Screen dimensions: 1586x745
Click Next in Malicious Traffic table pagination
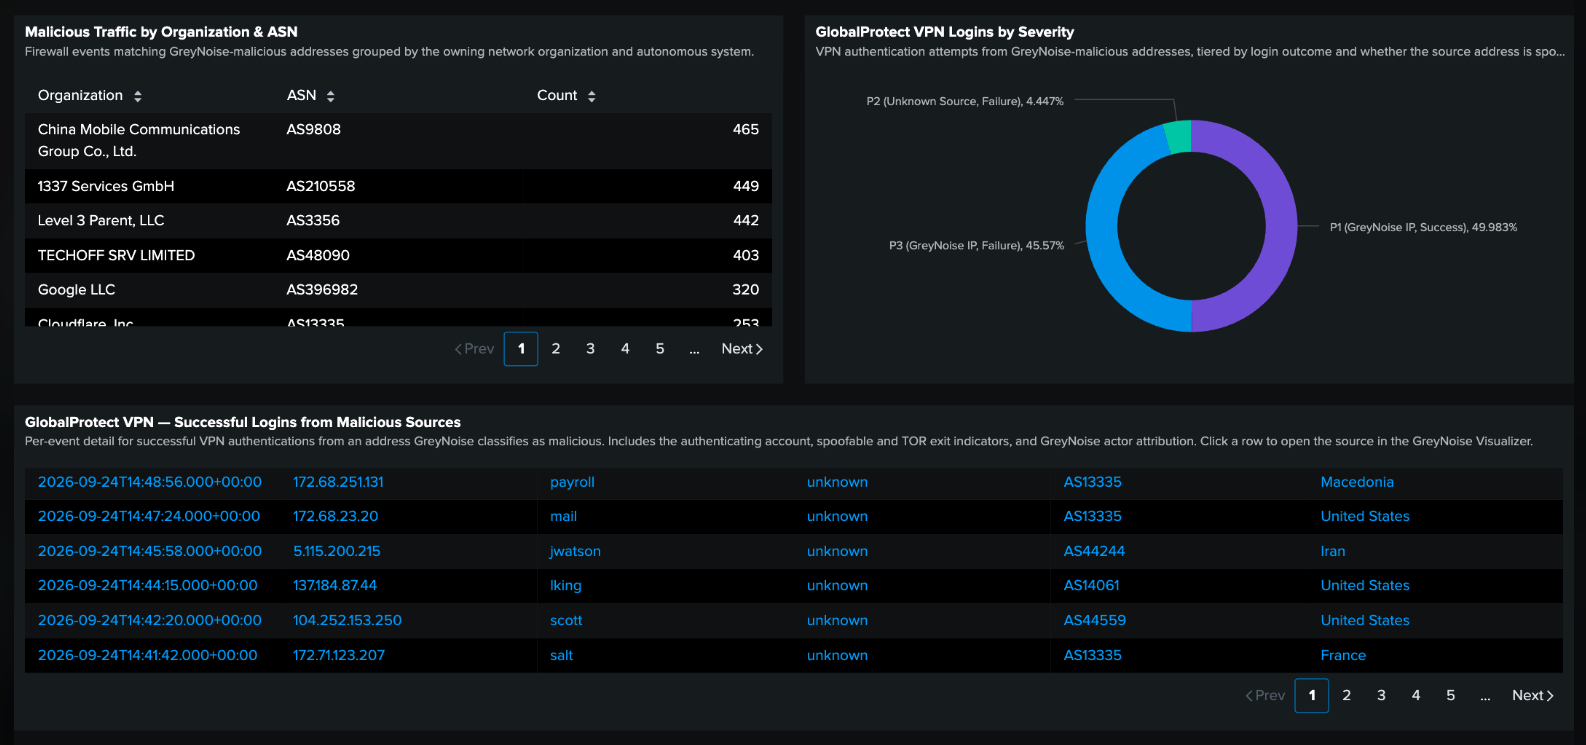pos(742,349)
